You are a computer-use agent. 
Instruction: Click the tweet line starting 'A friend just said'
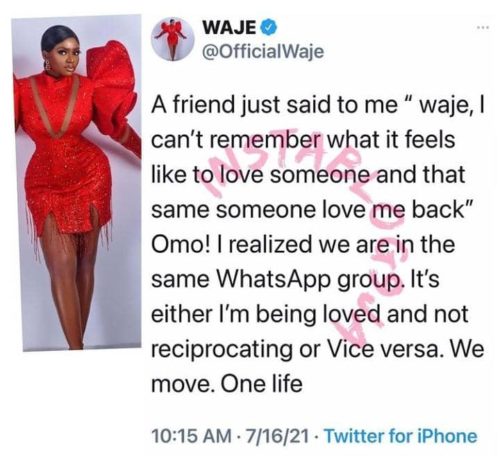tap(318, 105)
